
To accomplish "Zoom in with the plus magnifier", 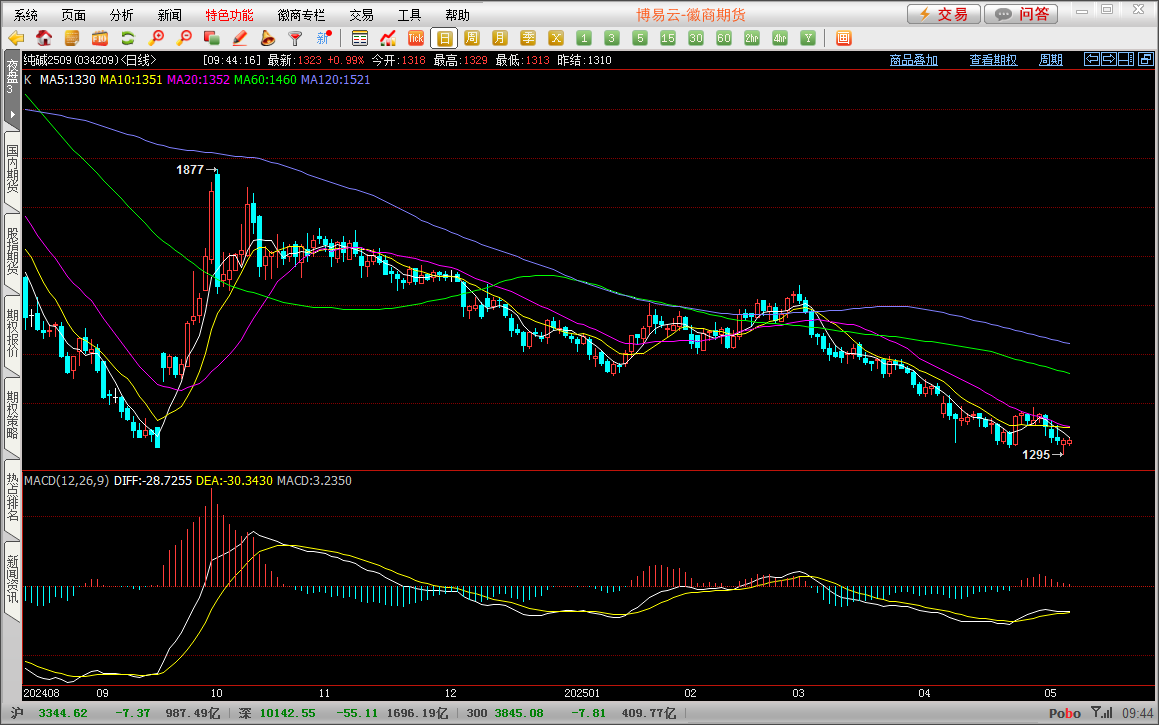I will click(x=156, y=38).
